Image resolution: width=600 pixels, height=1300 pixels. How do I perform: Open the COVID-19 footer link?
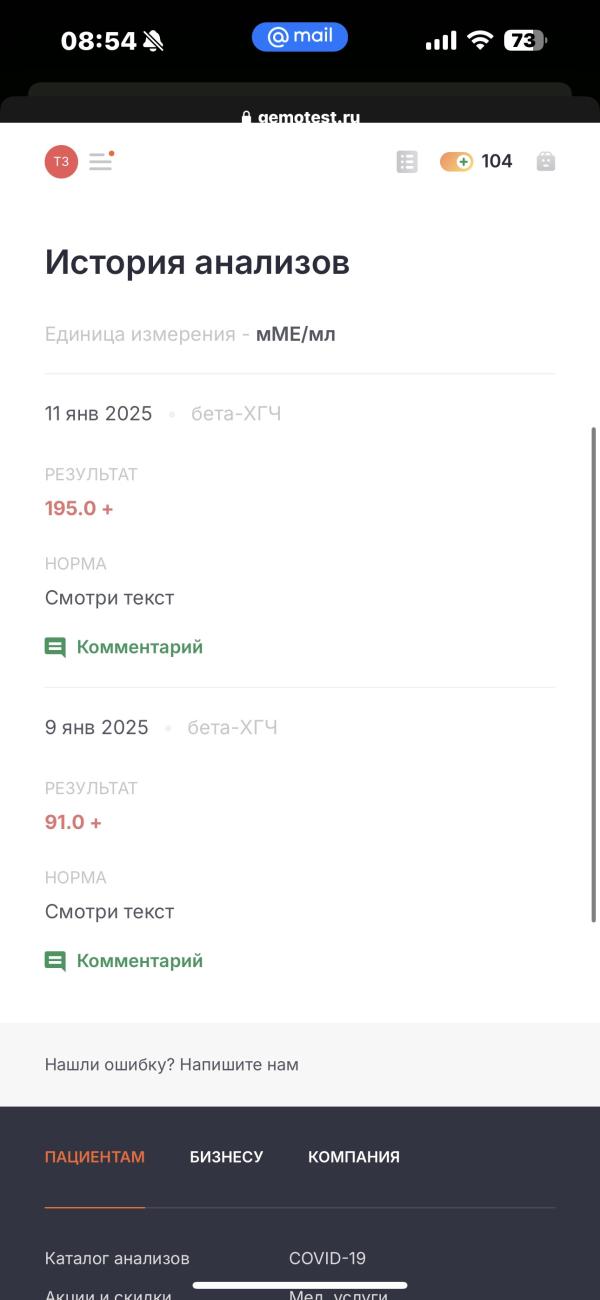pyautogui.click(x=327, y=1258)
